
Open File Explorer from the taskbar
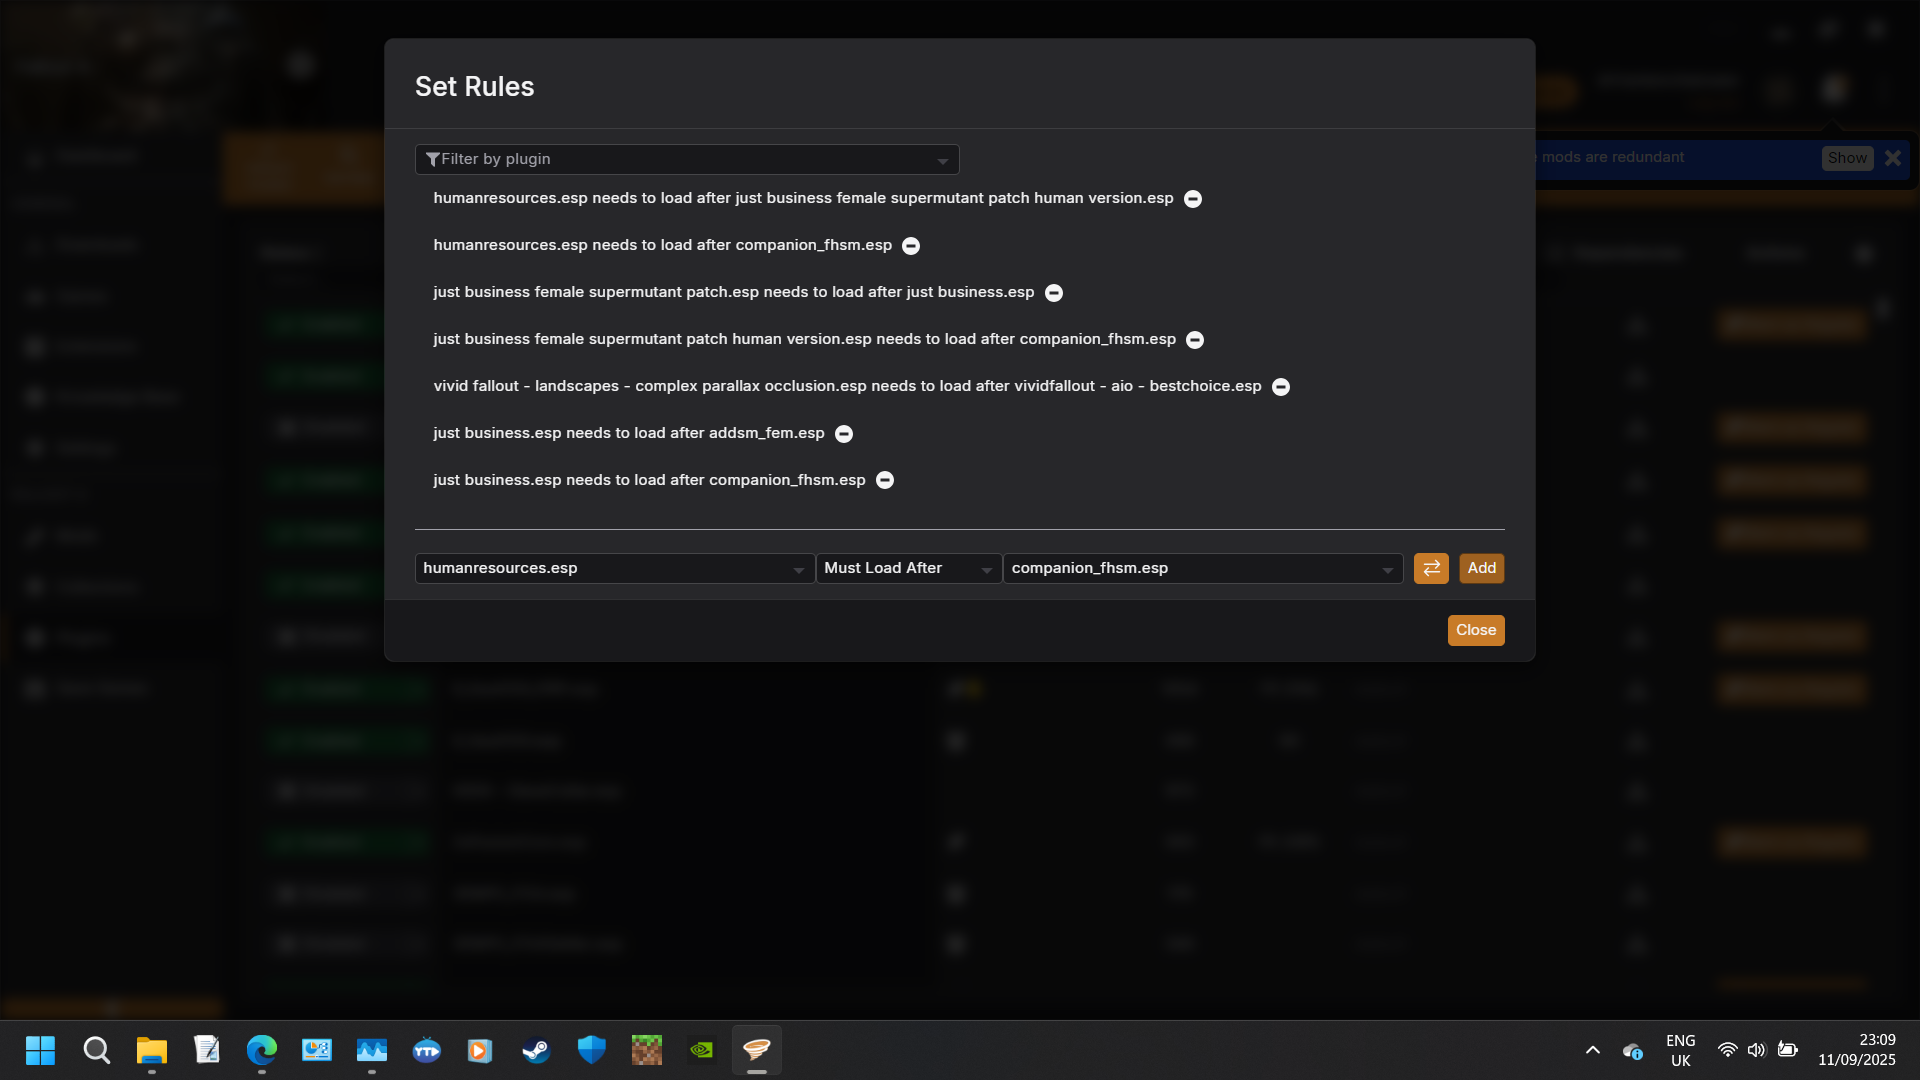[152, 1050]
